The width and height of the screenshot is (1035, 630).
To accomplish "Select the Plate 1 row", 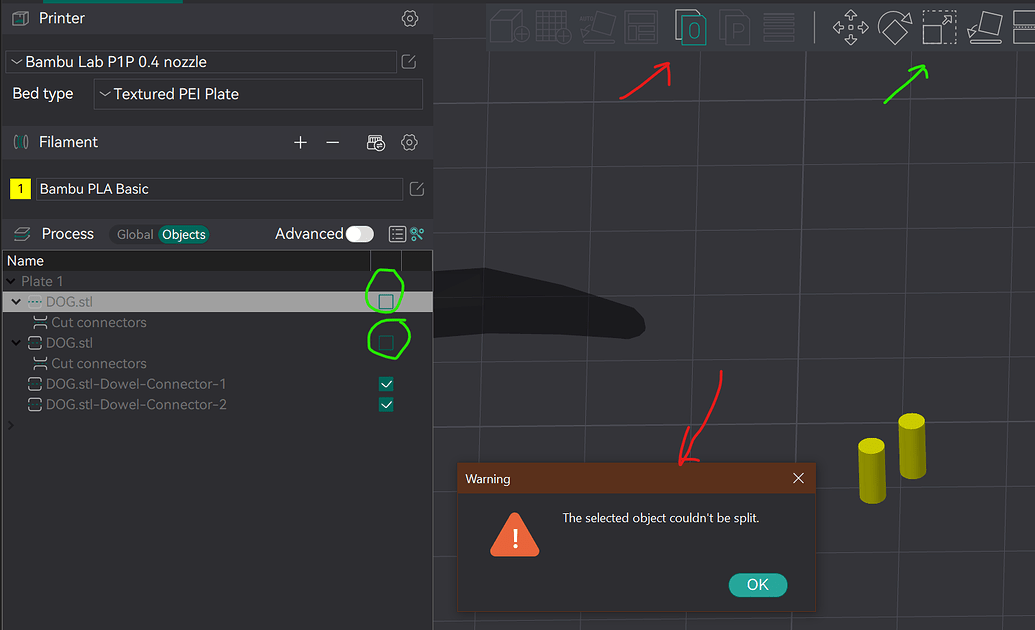I will click(218, 281).
